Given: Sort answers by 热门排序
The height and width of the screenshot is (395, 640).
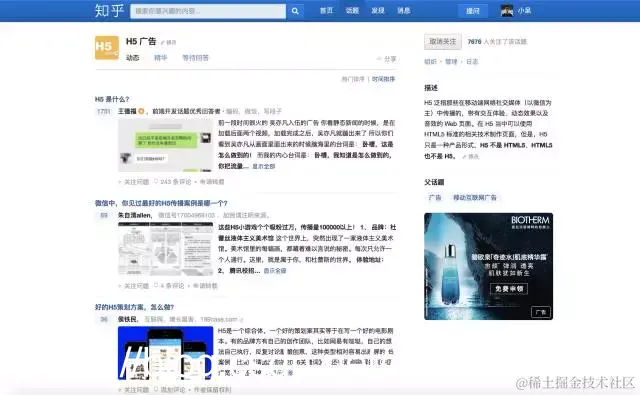Looking at the screenshot, I should (x=353, y=79).
